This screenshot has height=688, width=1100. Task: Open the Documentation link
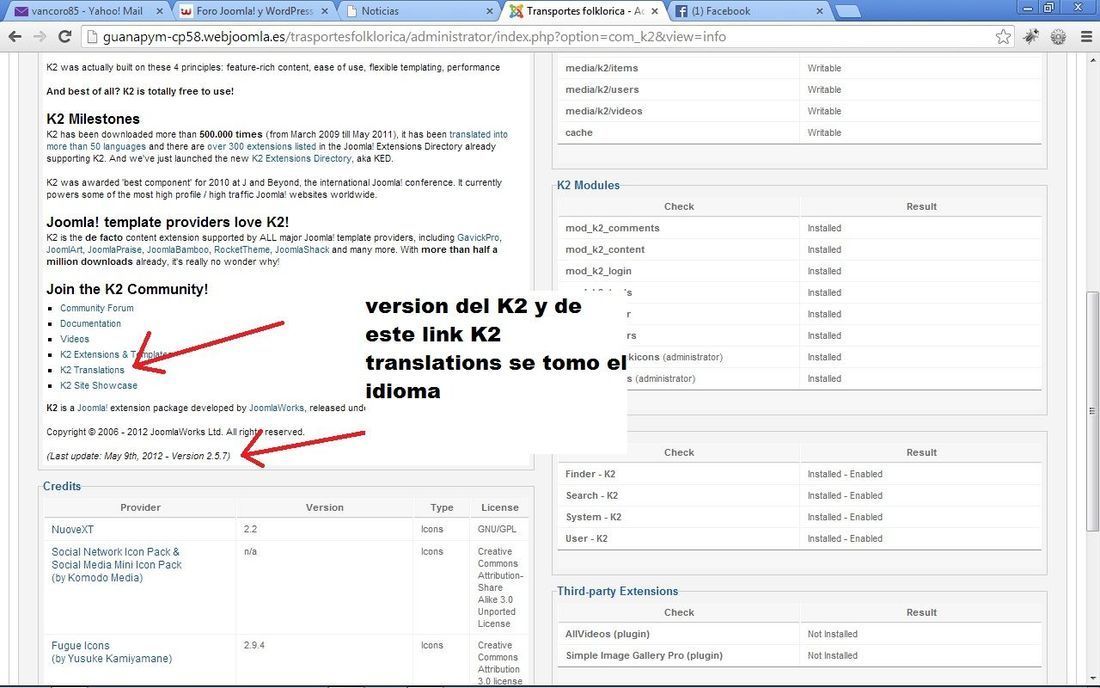(x=90, y=323)
